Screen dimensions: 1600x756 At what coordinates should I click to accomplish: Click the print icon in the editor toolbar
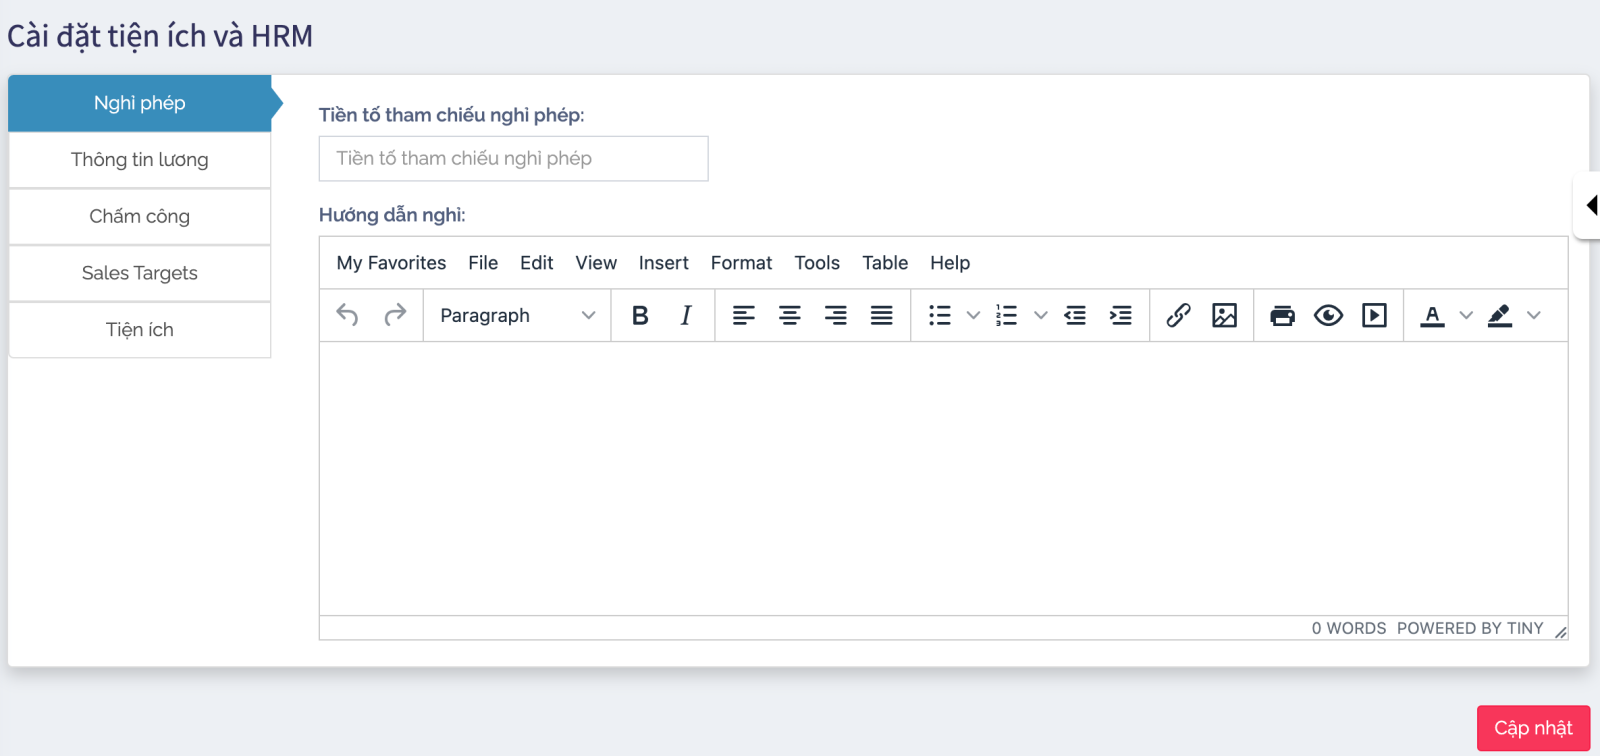coord(1282,316)
